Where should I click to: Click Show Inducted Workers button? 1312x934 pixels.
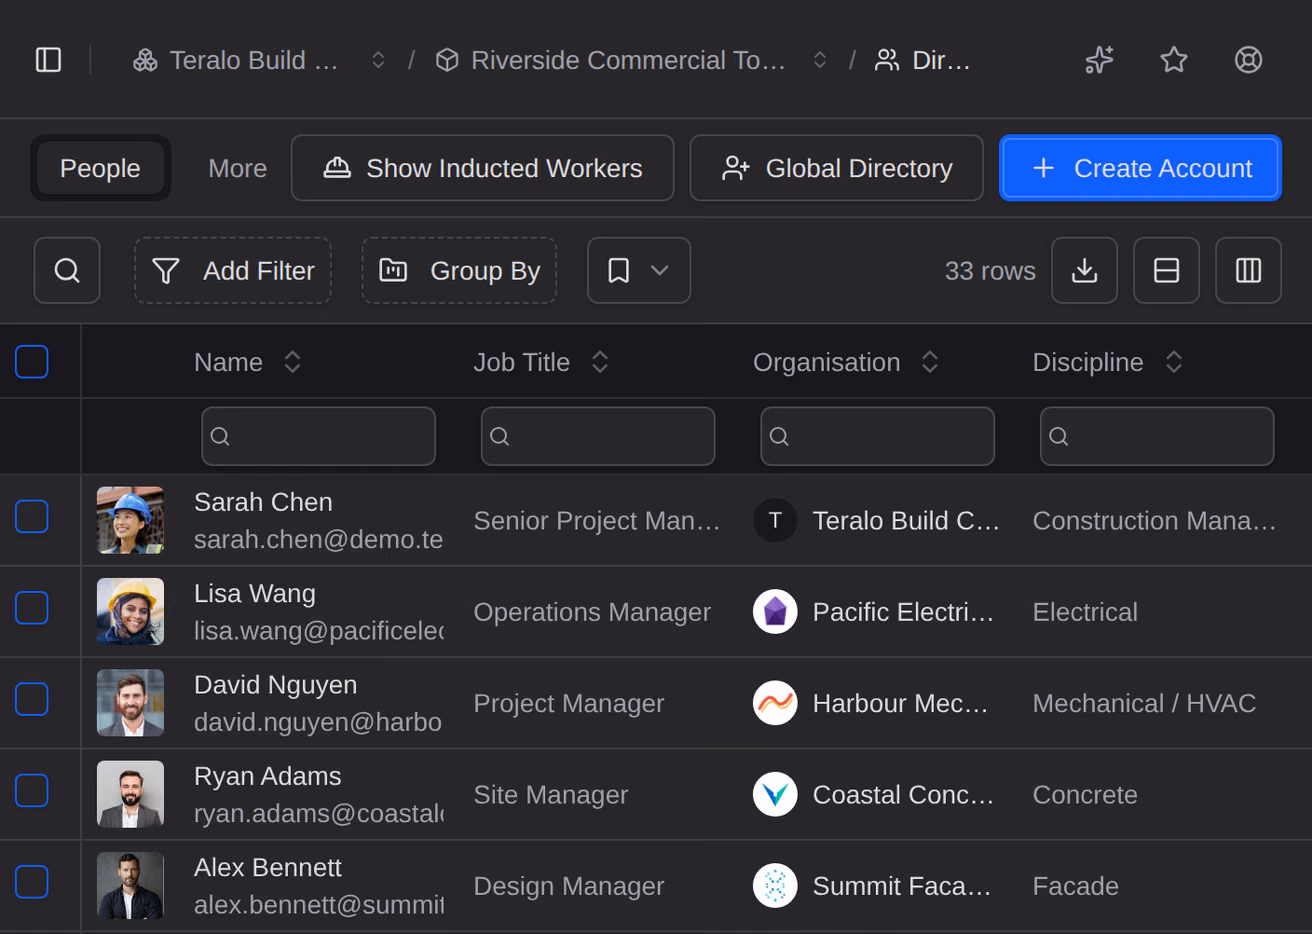click(x=482, y=168)
